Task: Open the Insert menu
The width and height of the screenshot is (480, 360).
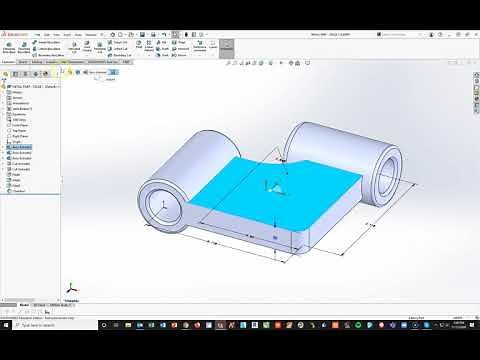Action: point(67,35)
